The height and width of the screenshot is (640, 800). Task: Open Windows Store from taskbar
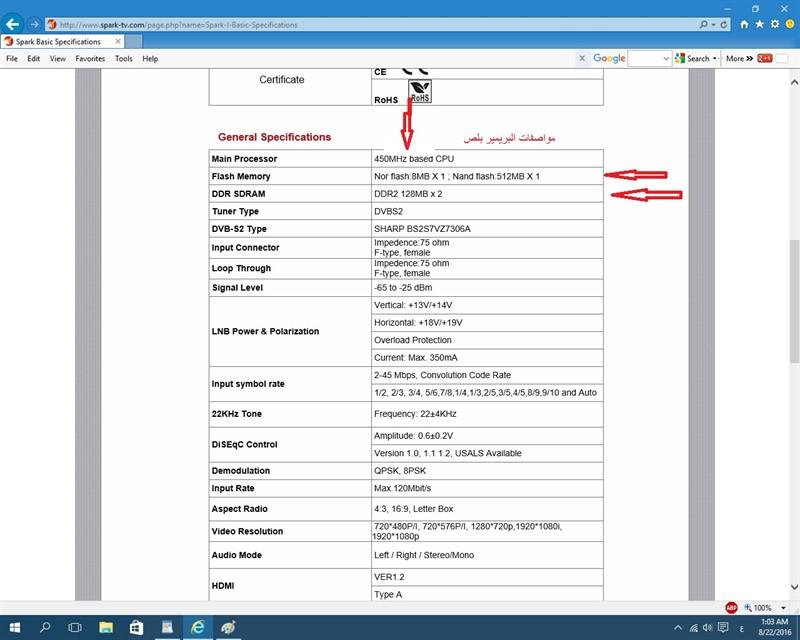pyautogui.click(x=136, y=627)
